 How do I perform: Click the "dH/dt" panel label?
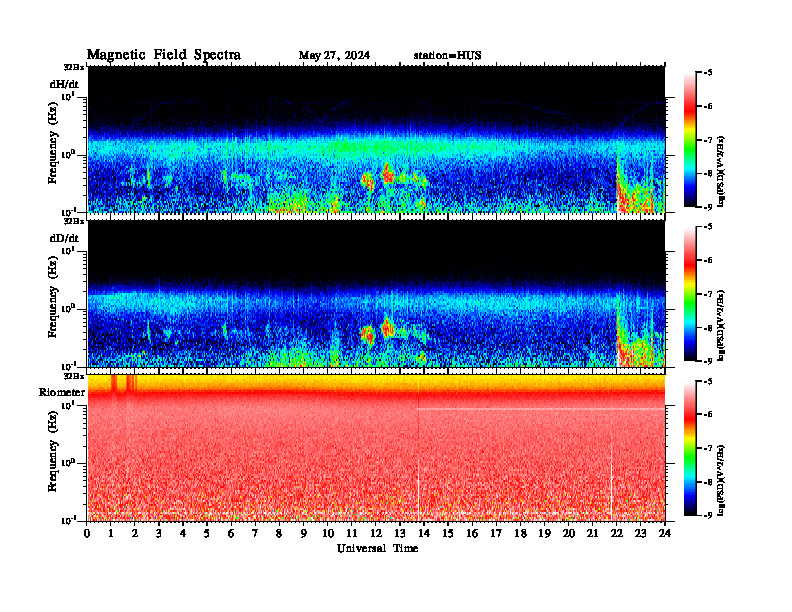point(64,85)
